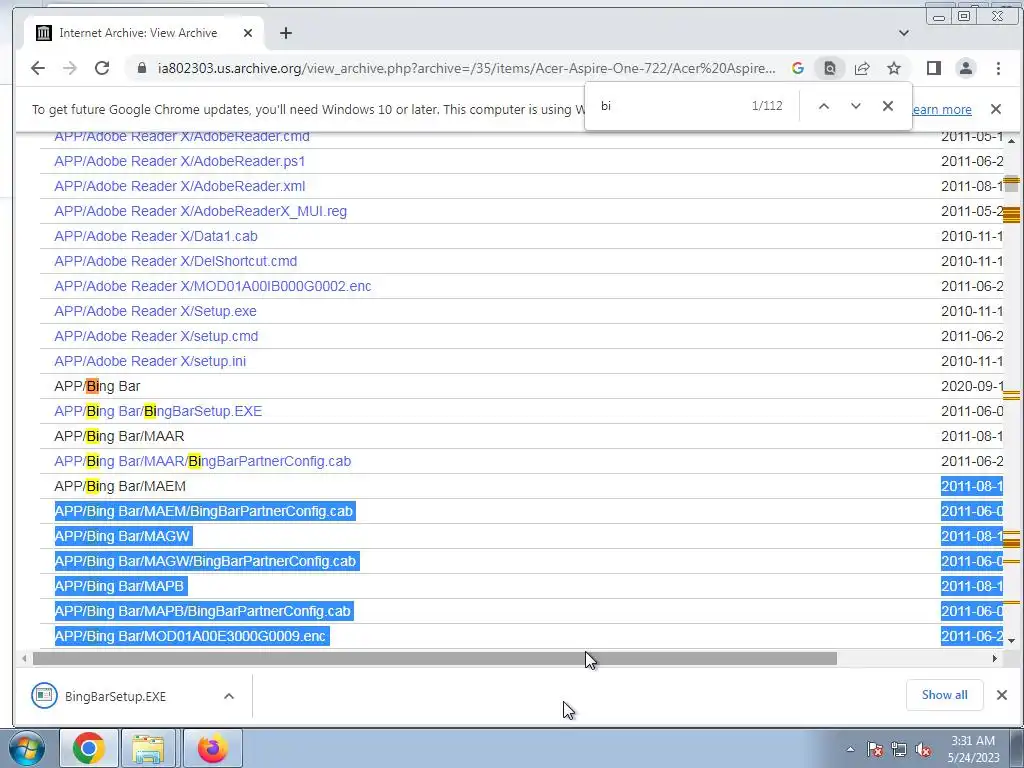
Task: Download Bing Bar/BingBarSetup.EXE link
Action: coord(158,411)
